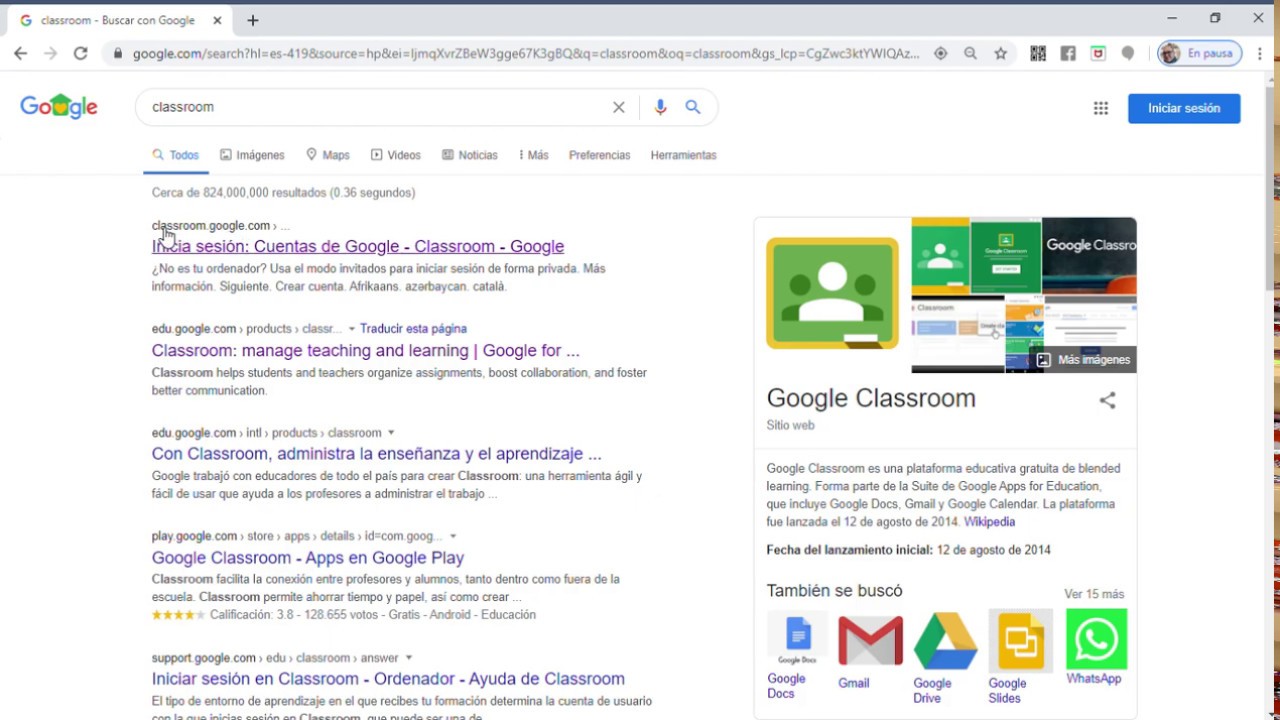Close the classroom browser tab

[x=217, y=20]
